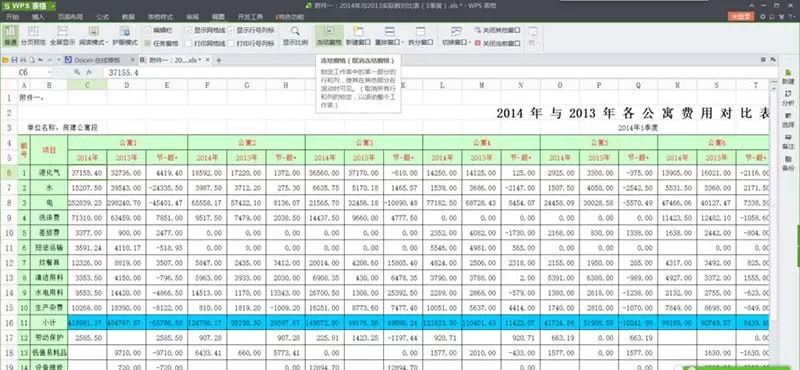Toggle 显示行号列标 show headings checkbox
800x370 pixels.
tap(231, 30)
